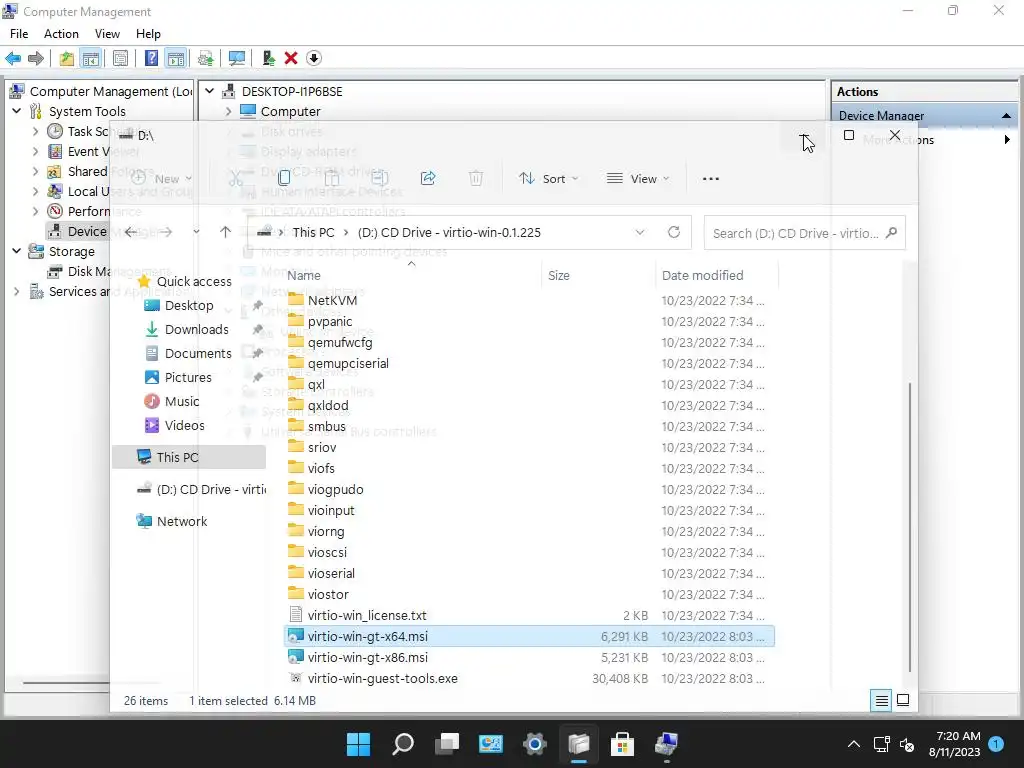Click Explorer's up-directory arrow

(225, 232)
